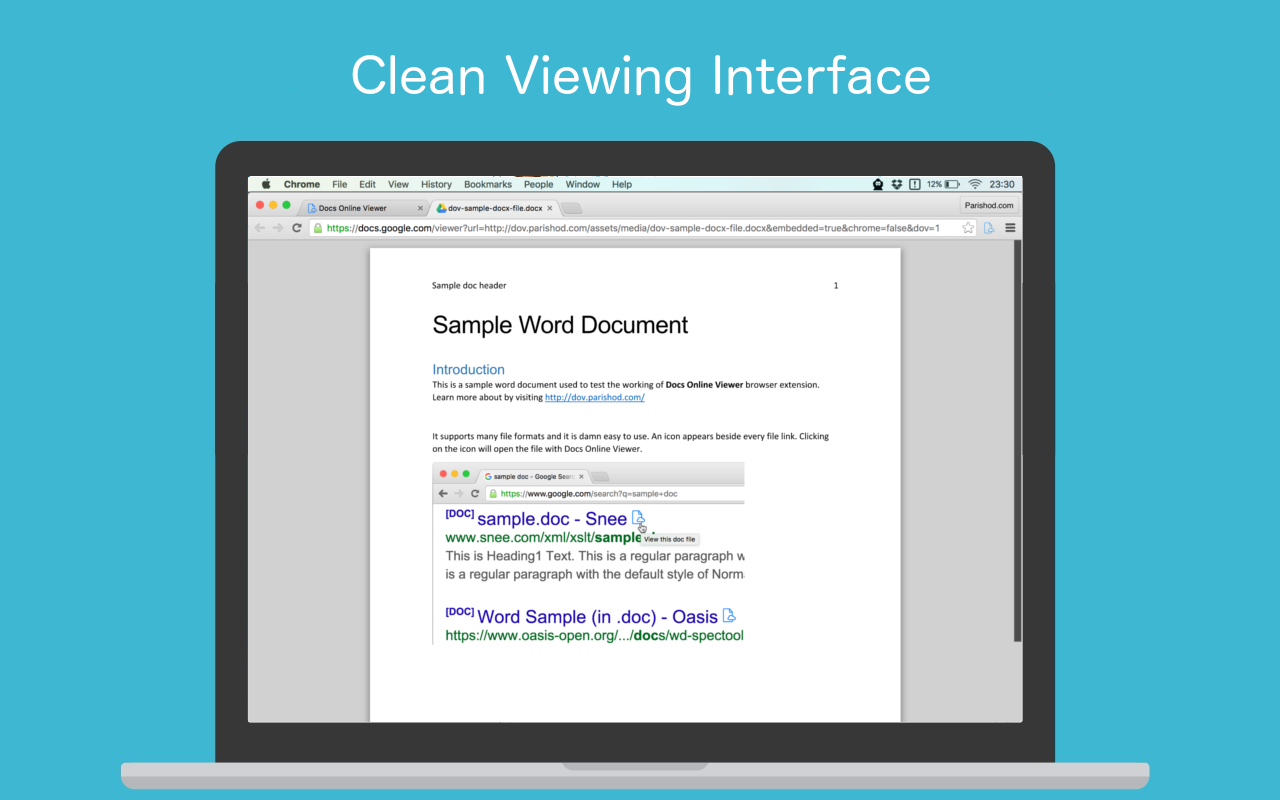Click the clock showing 23:30
1280x800 pixels.
[1001, 184]
